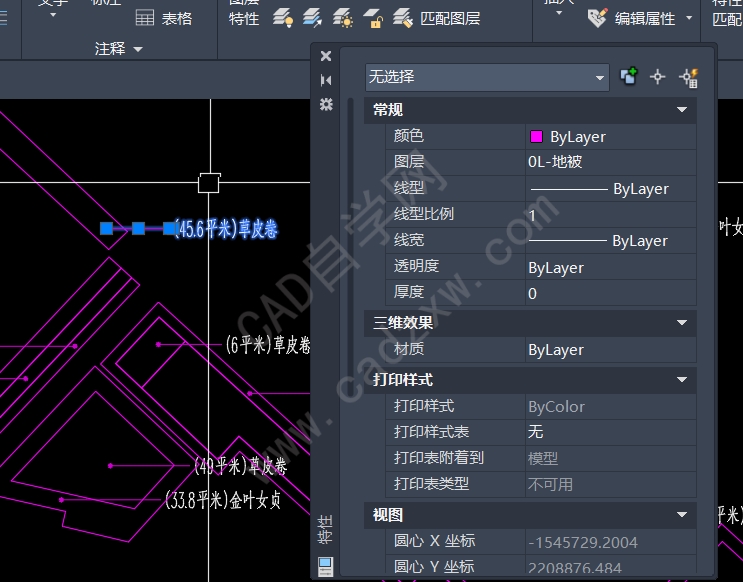Click the 厚度 value field

[610, 293]
